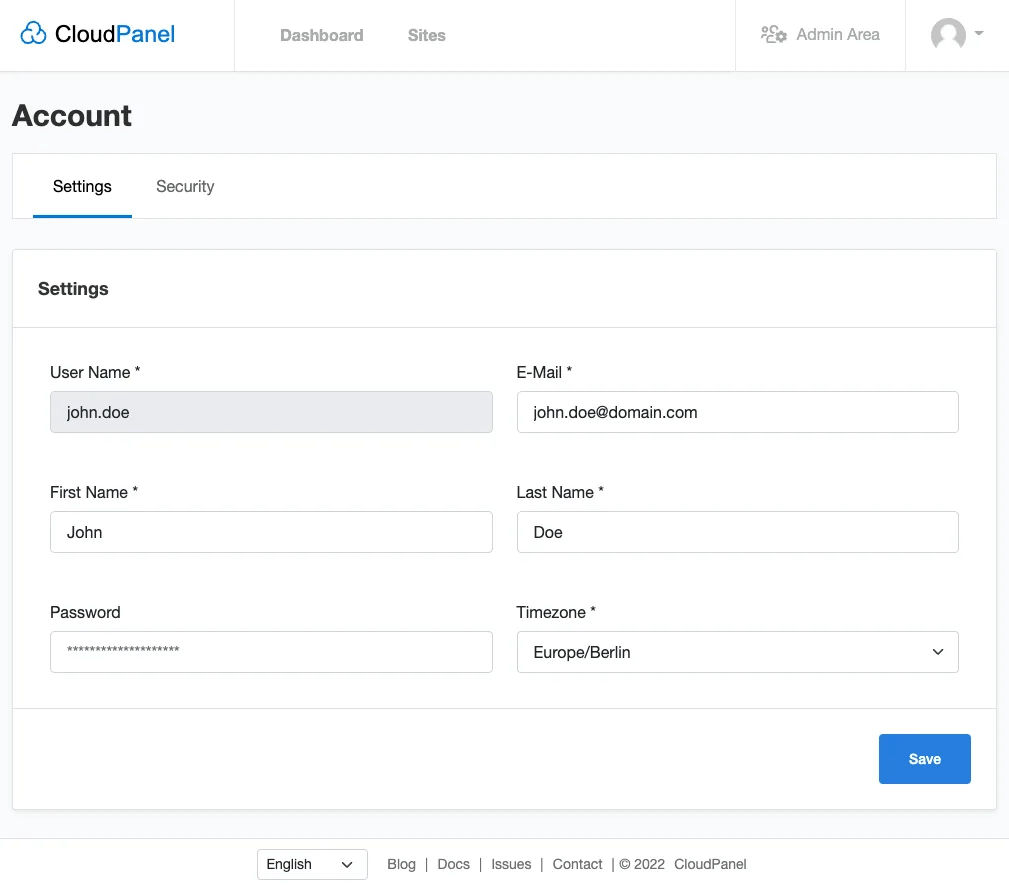Viewport: 1009px width, 890px height.
Task: Click the user avatar in the top bar
Action: click(948, 35)
